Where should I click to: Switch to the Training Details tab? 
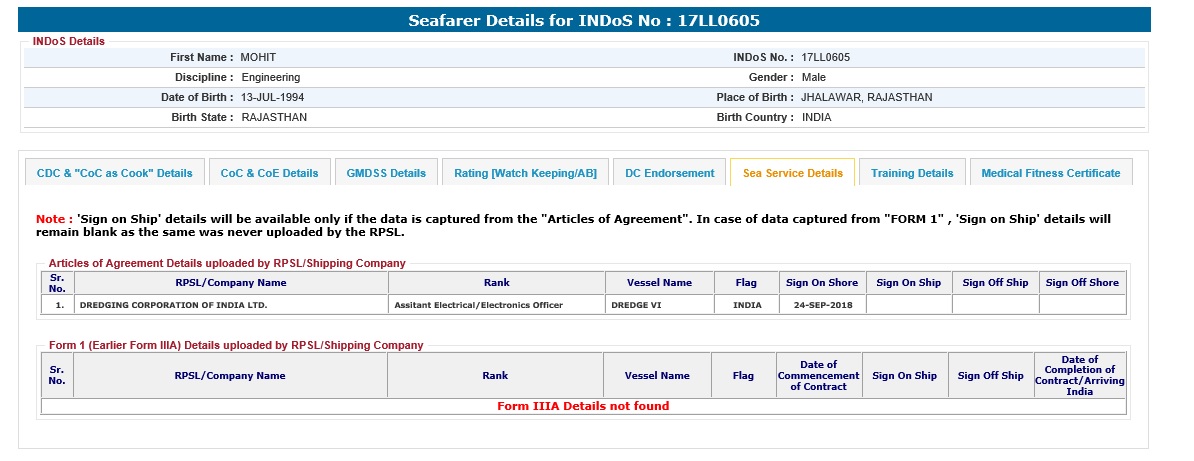click(912, 173)
